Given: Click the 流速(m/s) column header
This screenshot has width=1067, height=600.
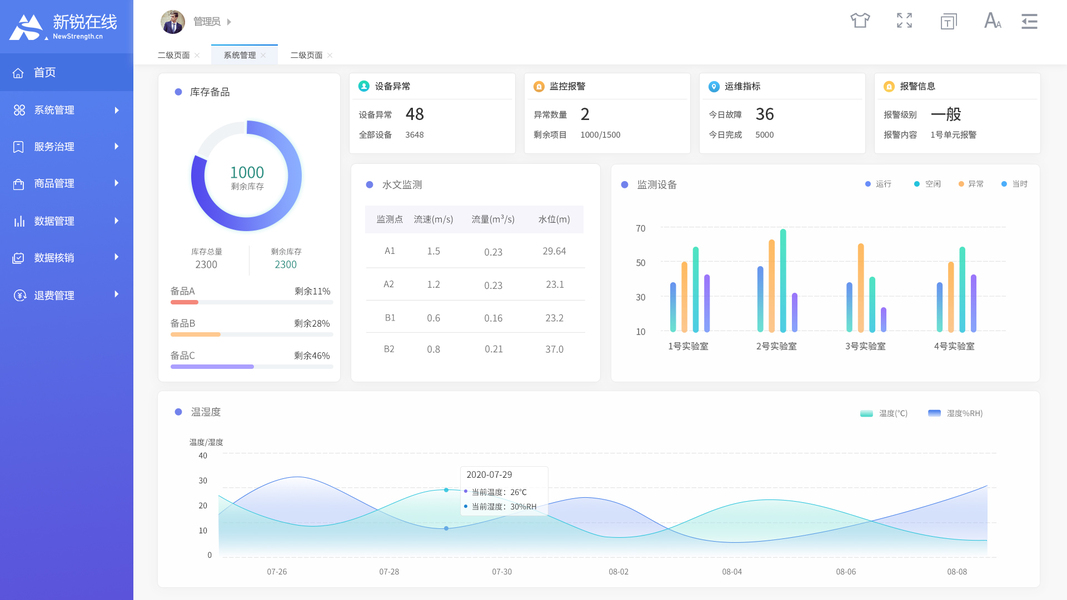Looking at the screenshot, I should pos(433,219).
